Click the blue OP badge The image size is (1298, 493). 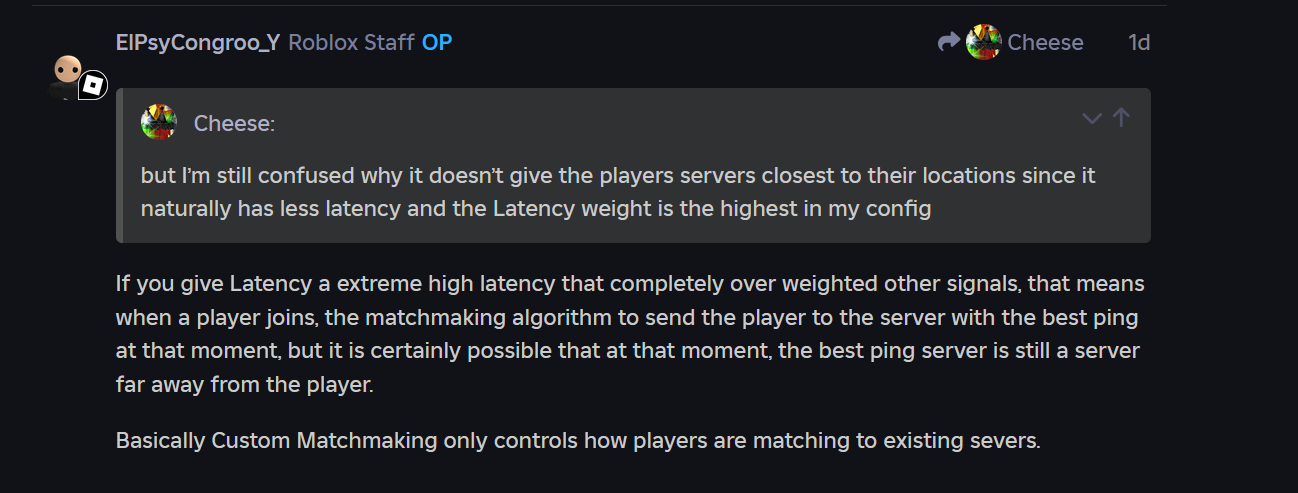(437, 42)
